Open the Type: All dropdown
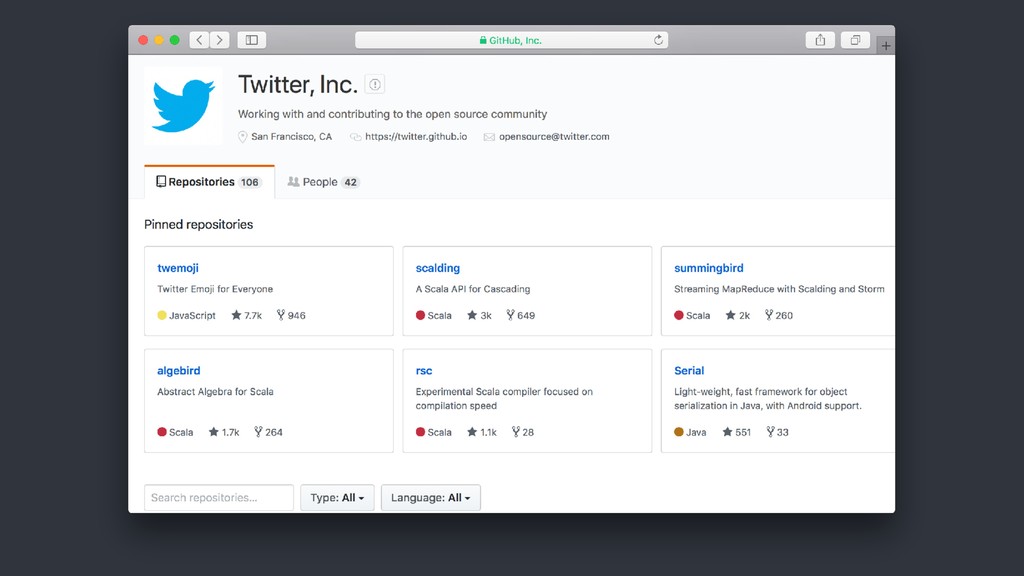The image size is (1024, 576). click(337, 498)
